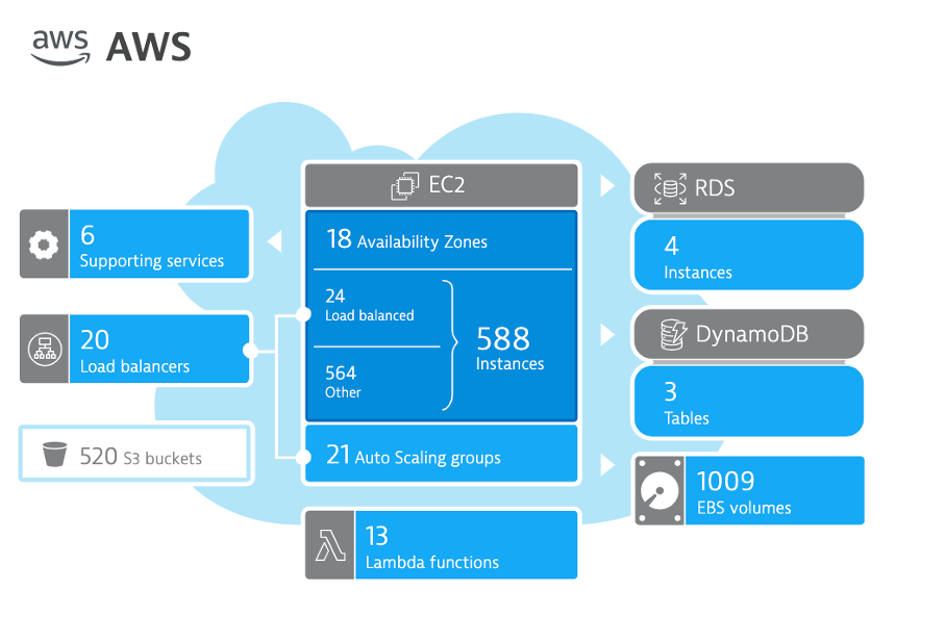Expand the arrow pointing to DynamoDB
Screen dimensions: 945x641
[x=606, y=334]
